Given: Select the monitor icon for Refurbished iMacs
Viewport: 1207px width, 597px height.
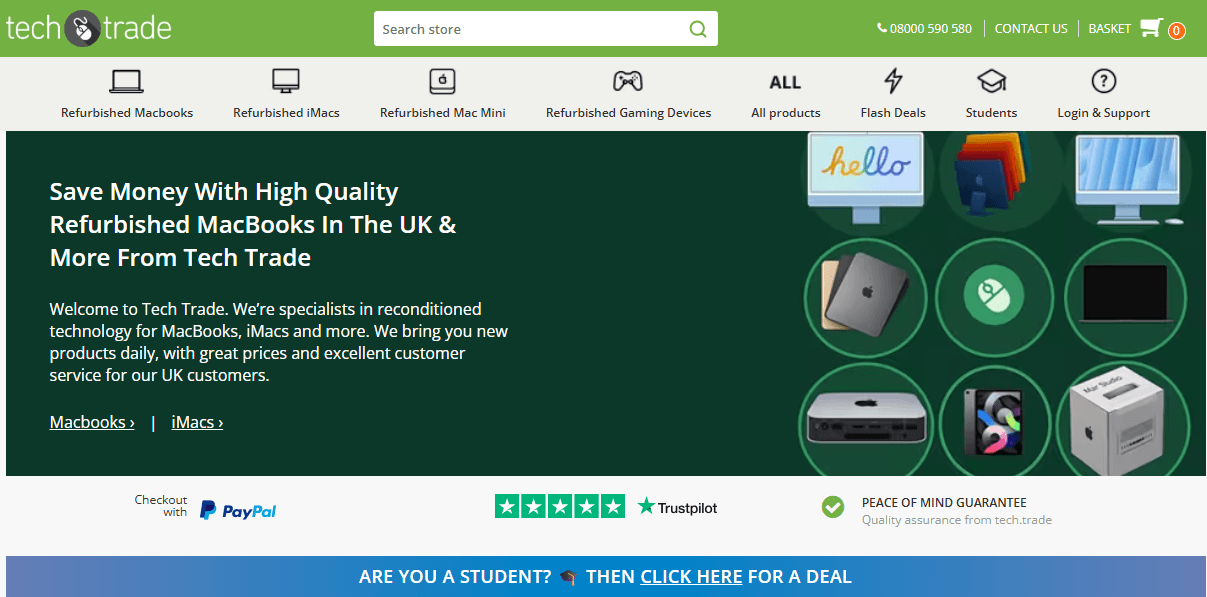Looking at the screenshot, I should click(x=286, y=81).
